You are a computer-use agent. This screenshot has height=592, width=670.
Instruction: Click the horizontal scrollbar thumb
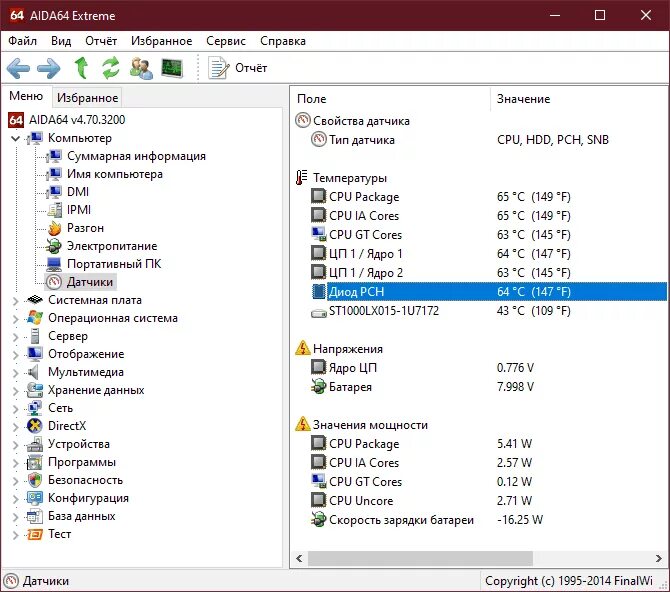click(420, 558)
